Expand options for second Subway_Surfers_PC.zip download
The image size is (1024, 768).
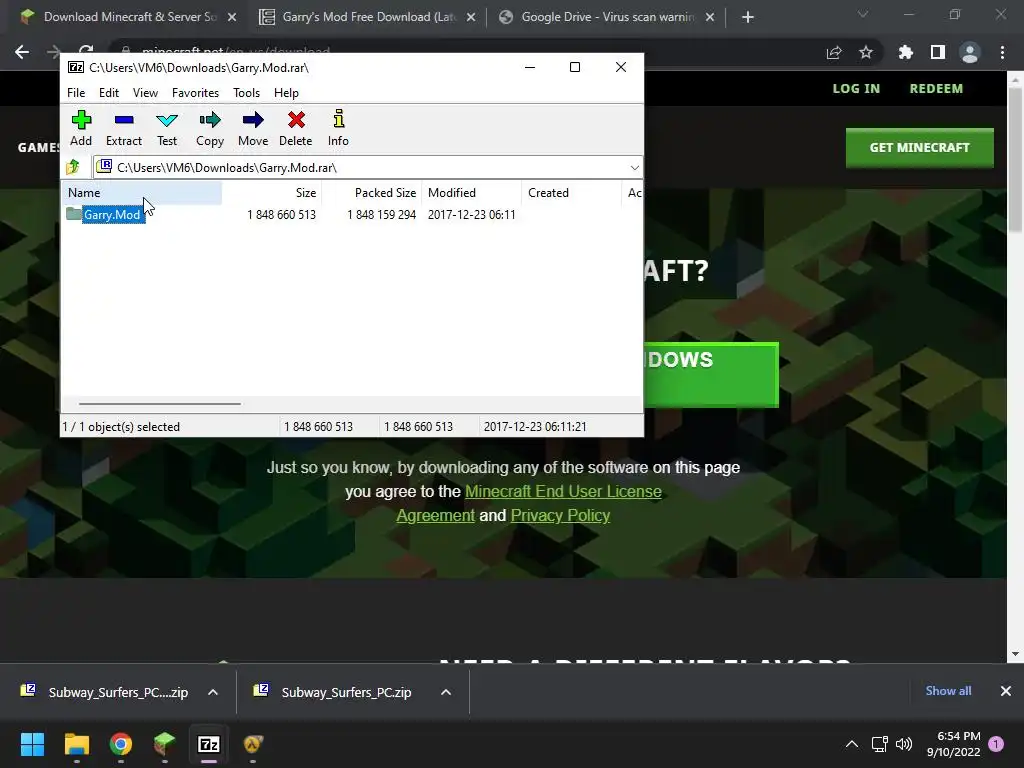point(446,692)
